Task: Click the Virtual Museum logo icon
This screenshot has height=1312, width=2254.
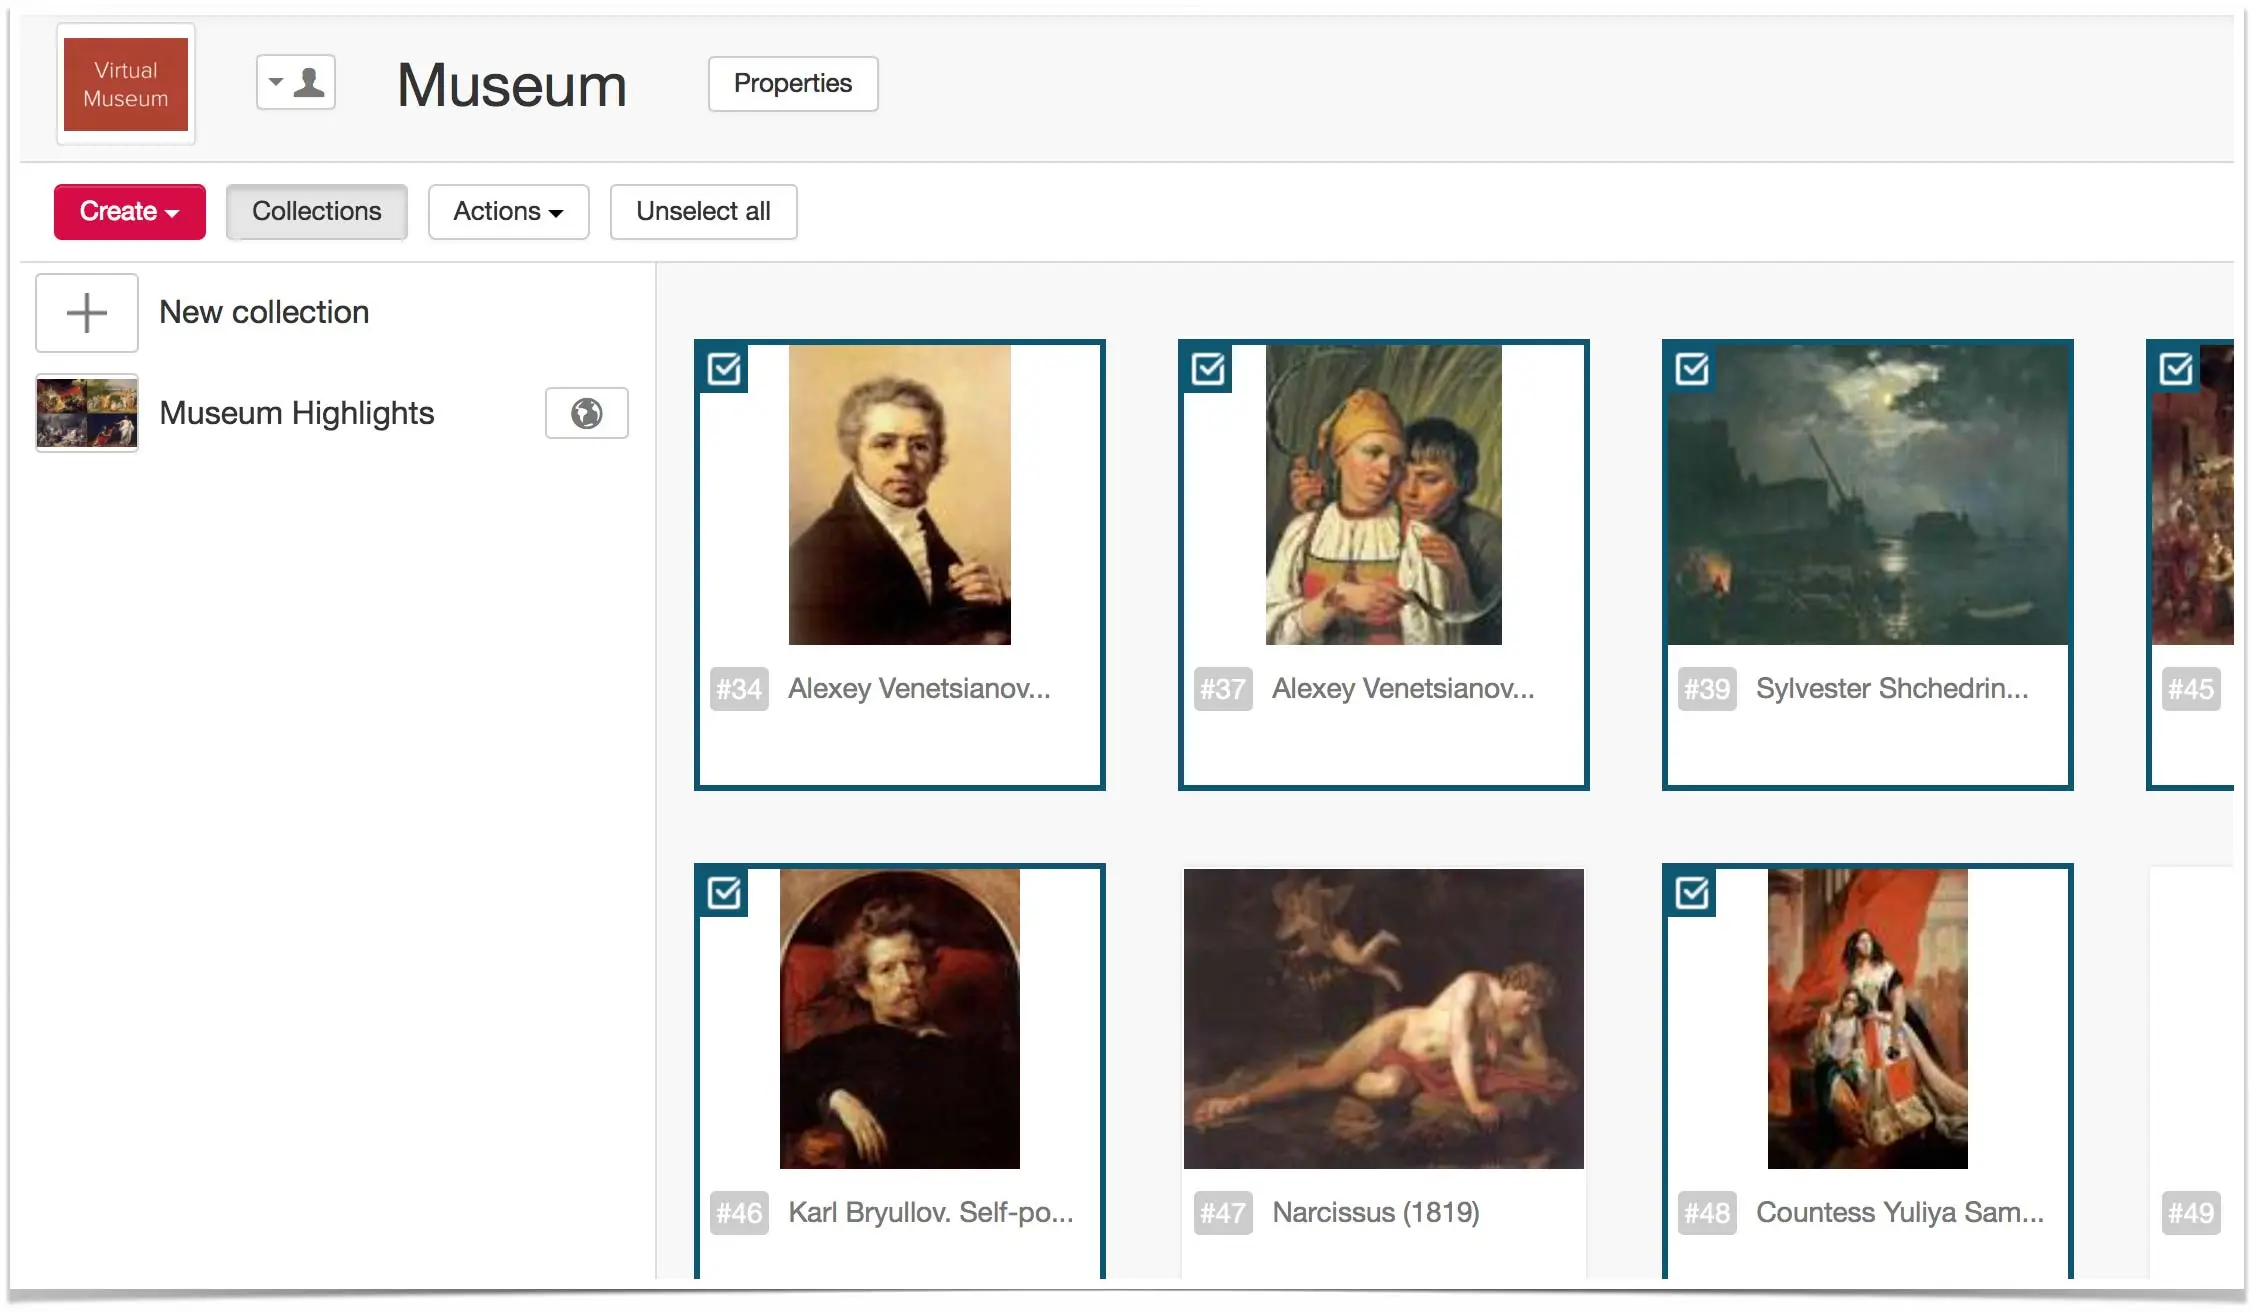Action: pyautogui.click(x=126, y=84)
